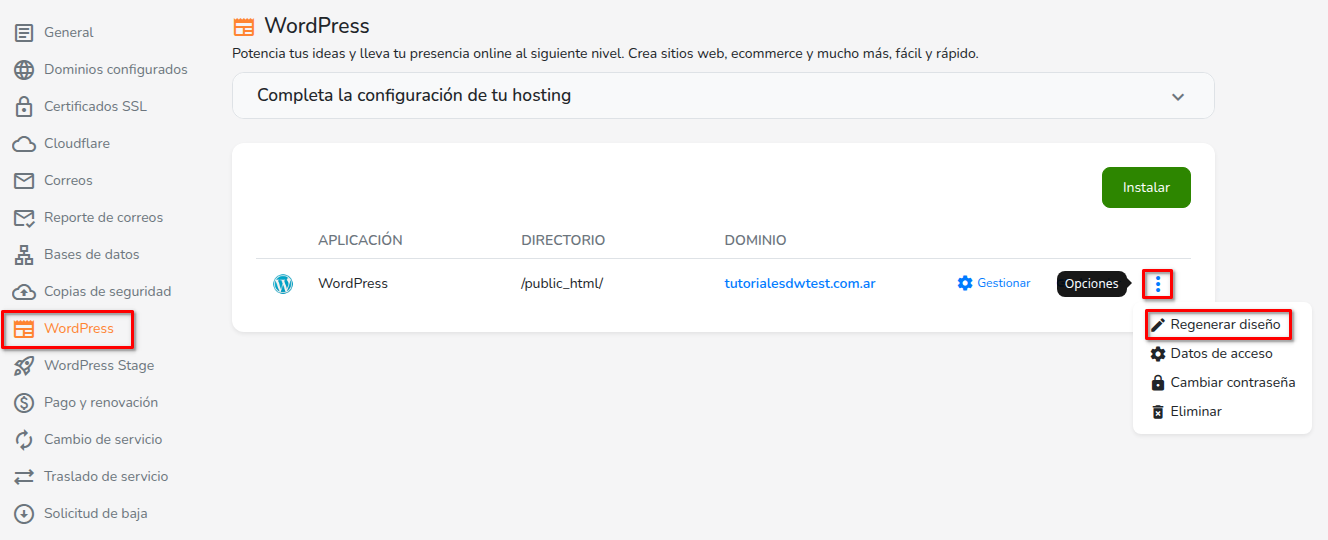Viewport: 1328px width, 540px height.
Task: Expand the hosting configuration chevron
Action: pos(1178,97)
